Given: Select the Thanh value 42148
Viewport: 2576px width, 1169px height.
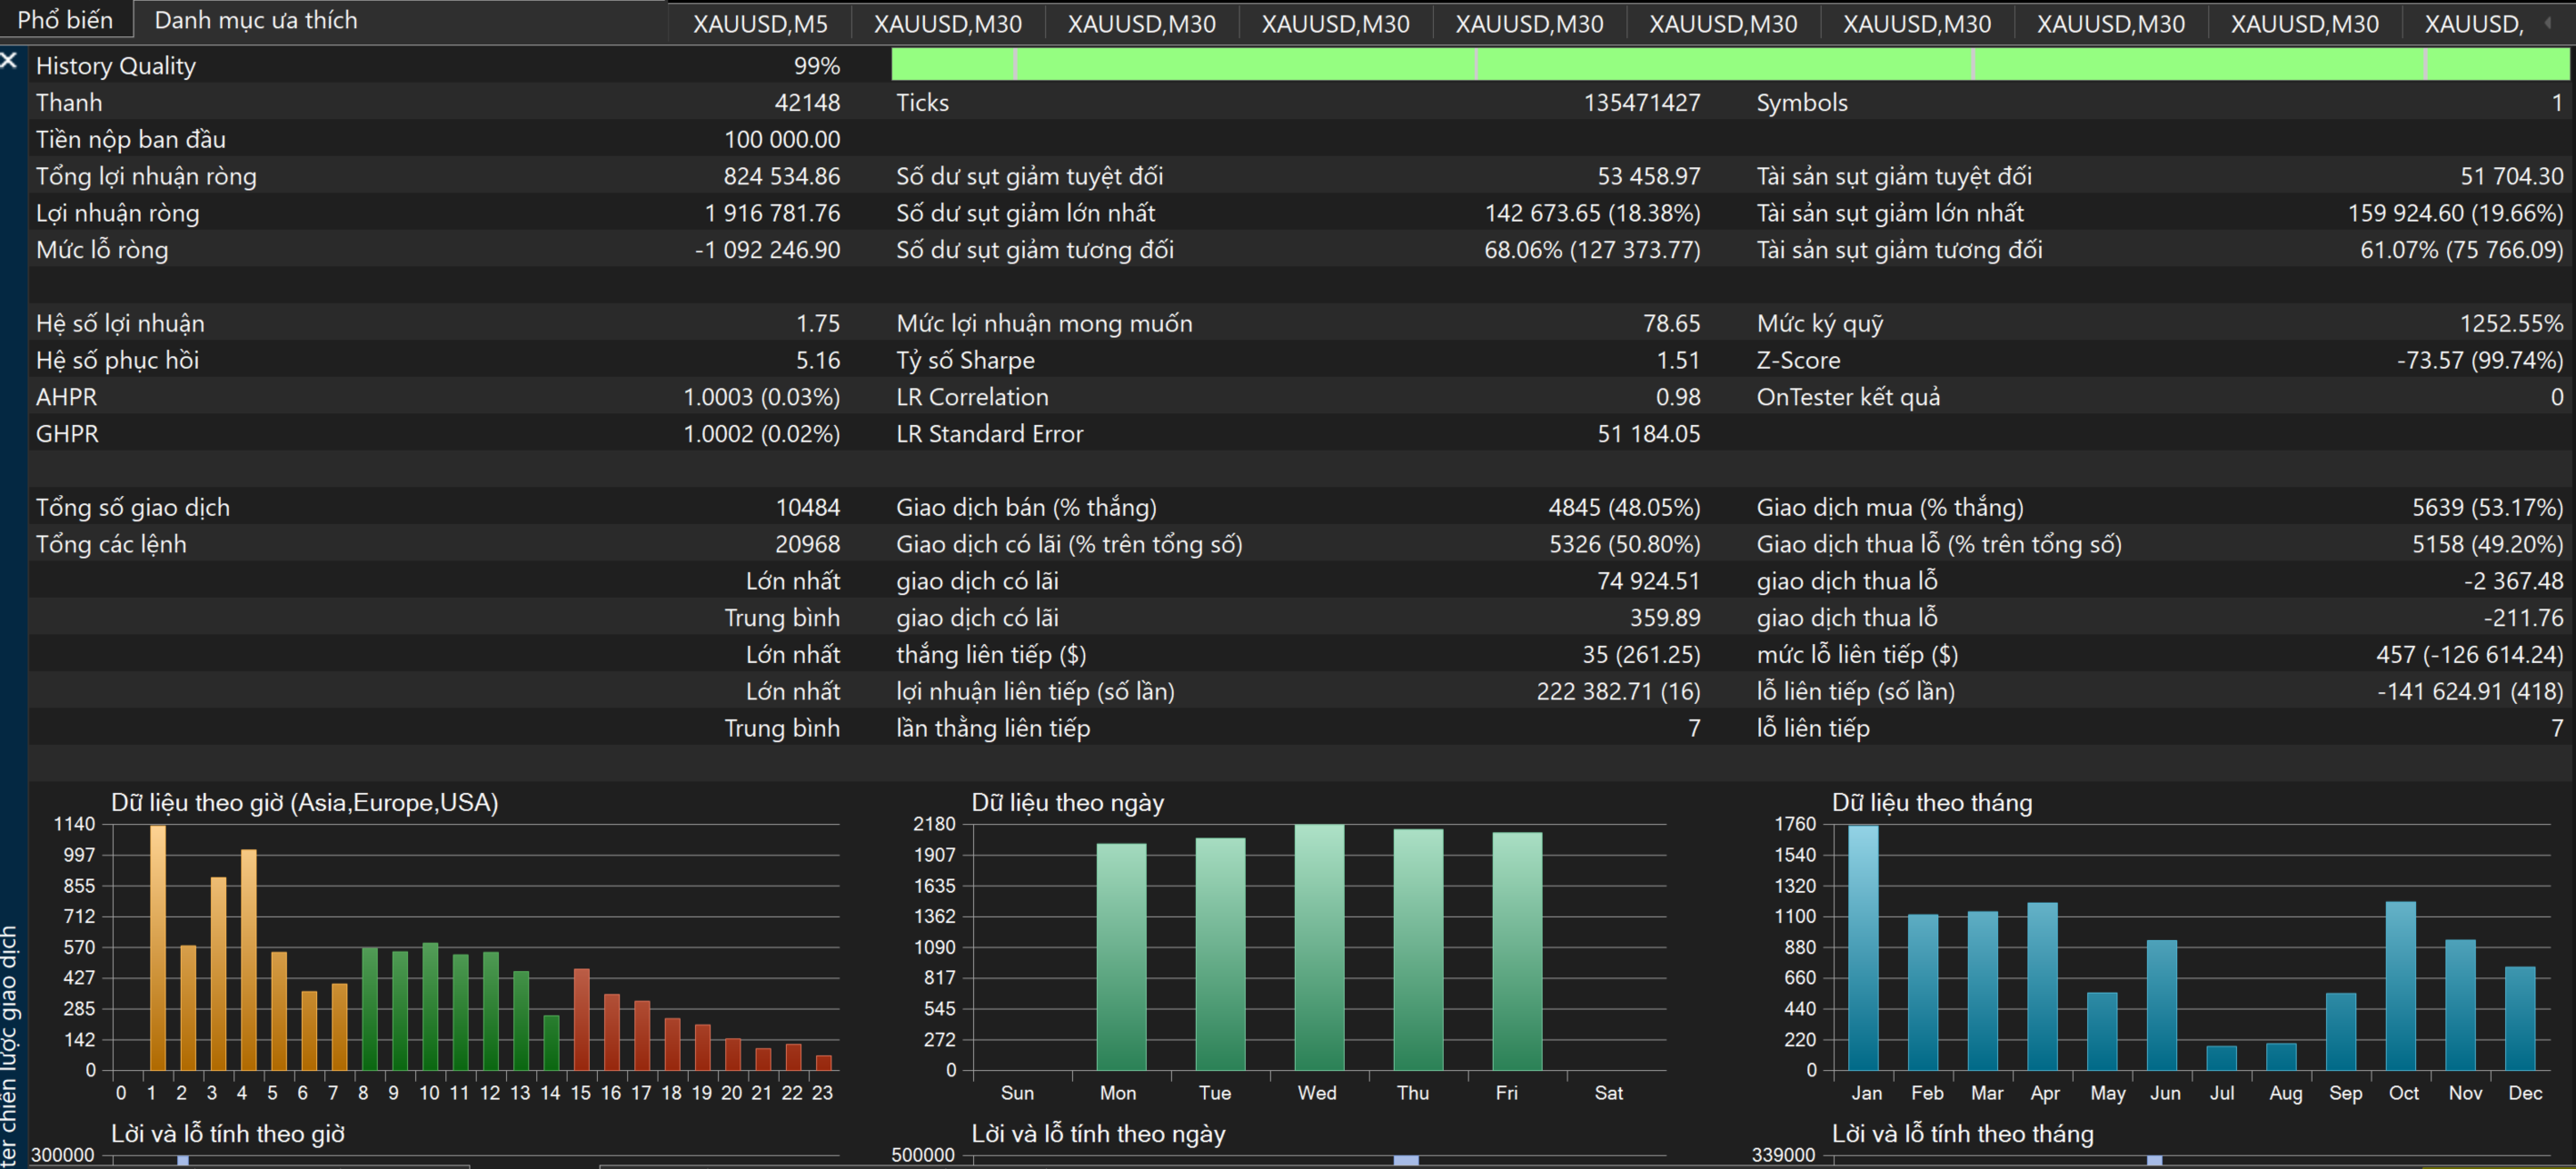Looking at the screenshot, I should (807, 103).
